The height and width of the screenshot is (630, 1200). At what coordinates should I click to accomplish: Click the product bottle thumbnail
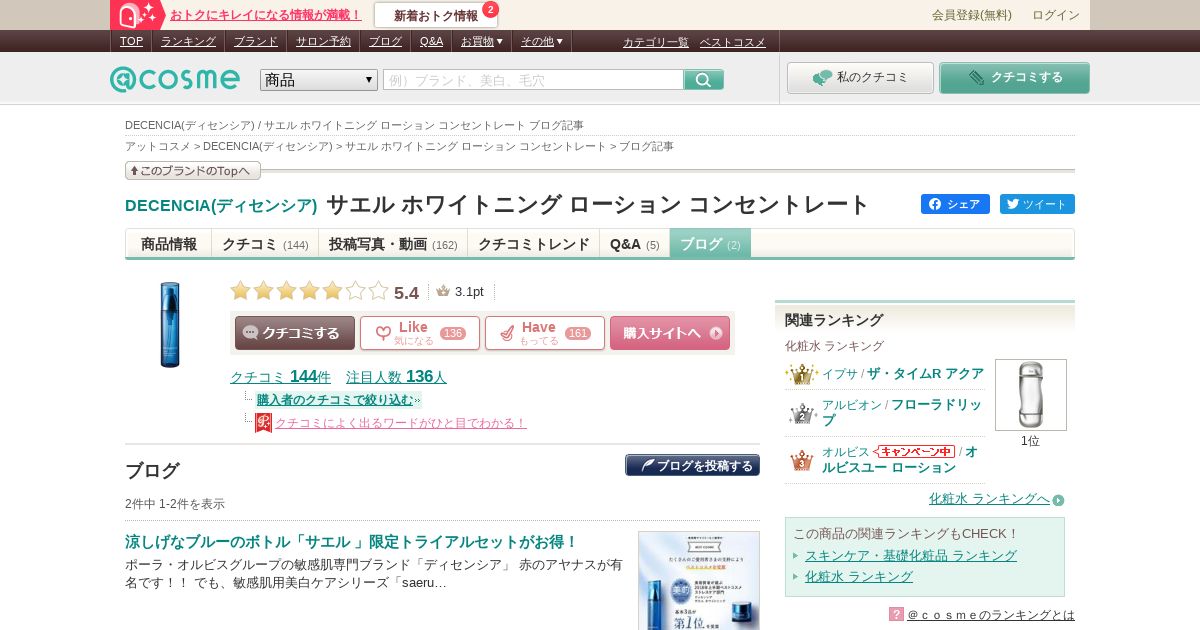point(170,325)
